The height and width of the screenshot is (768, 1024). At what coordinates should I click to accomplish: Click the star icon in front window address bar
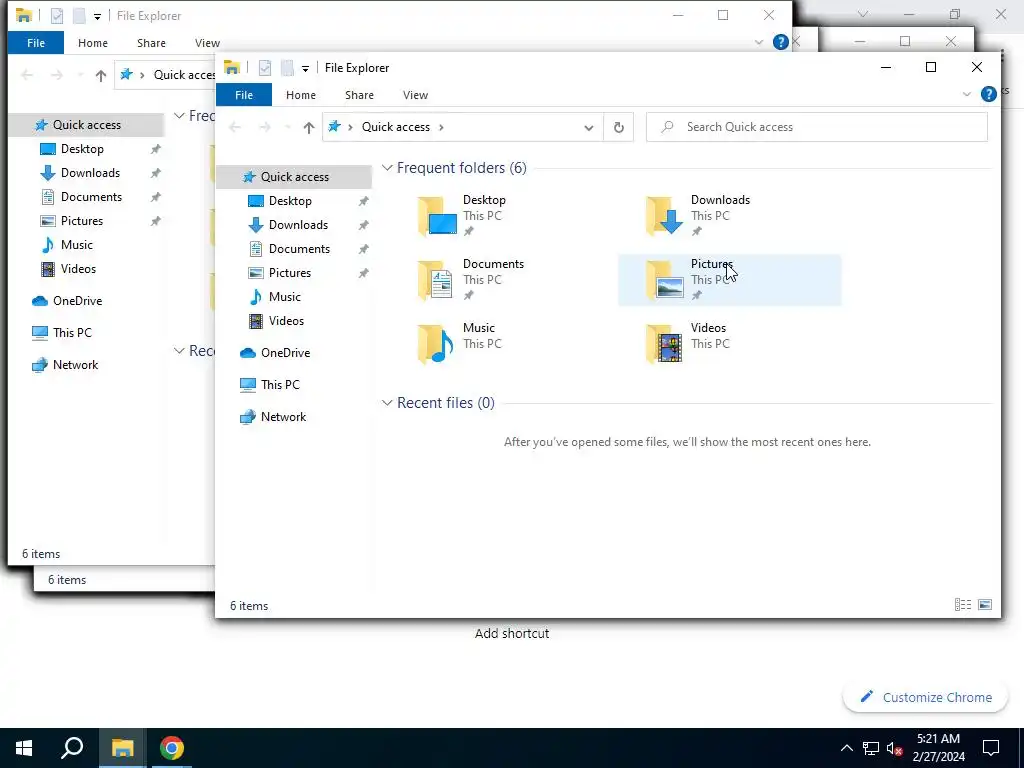click(x=334, y=127)
